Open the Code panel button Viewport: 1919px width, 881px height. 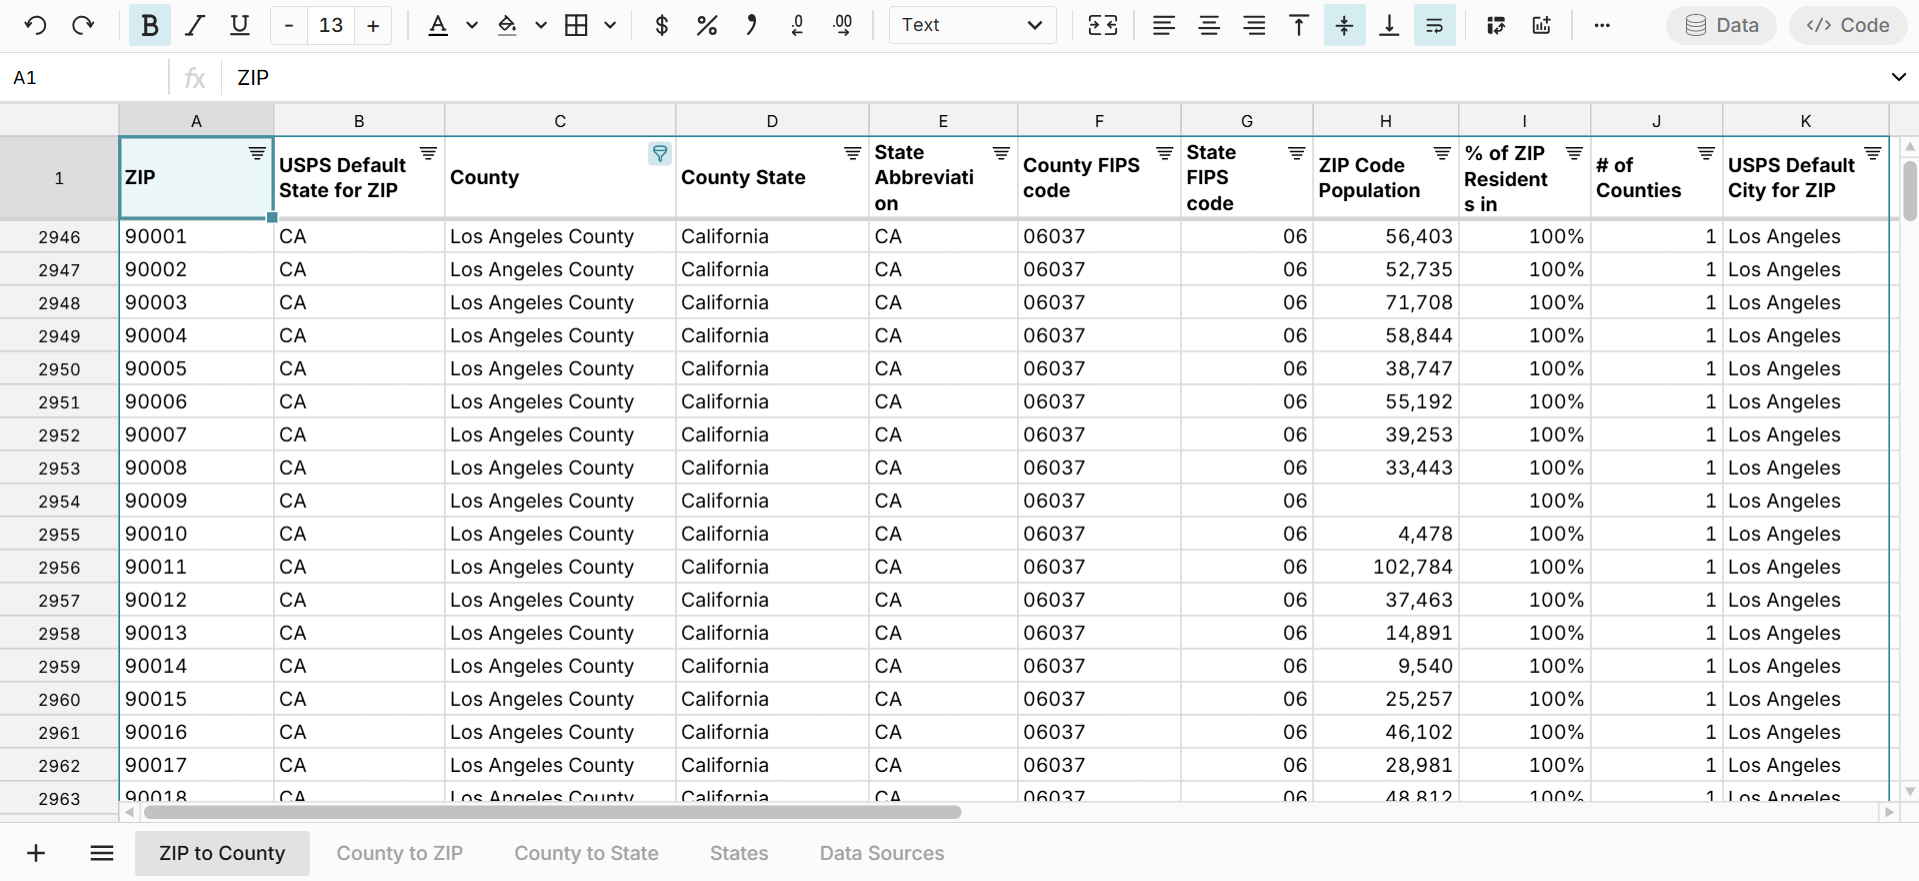click(1847, 25)
